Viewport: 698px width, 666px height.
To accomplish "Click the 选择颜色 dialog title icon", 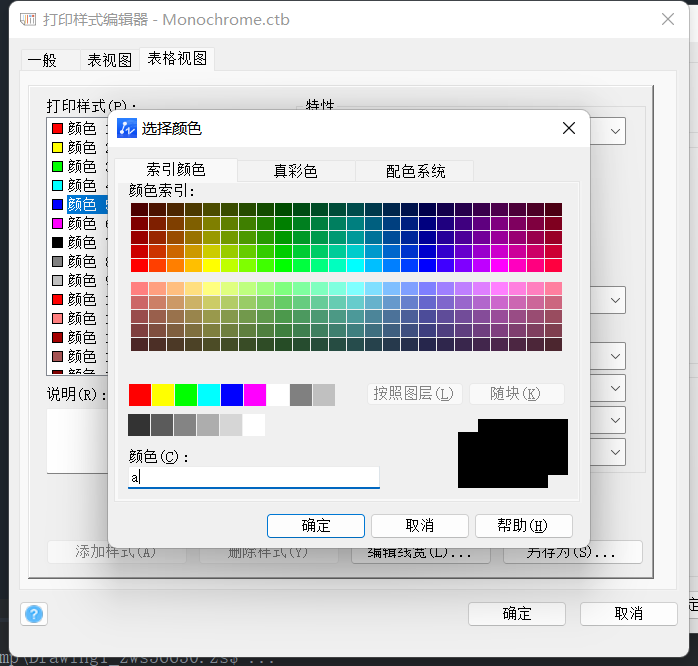I will pyautogui.click(x=127, y=129).
